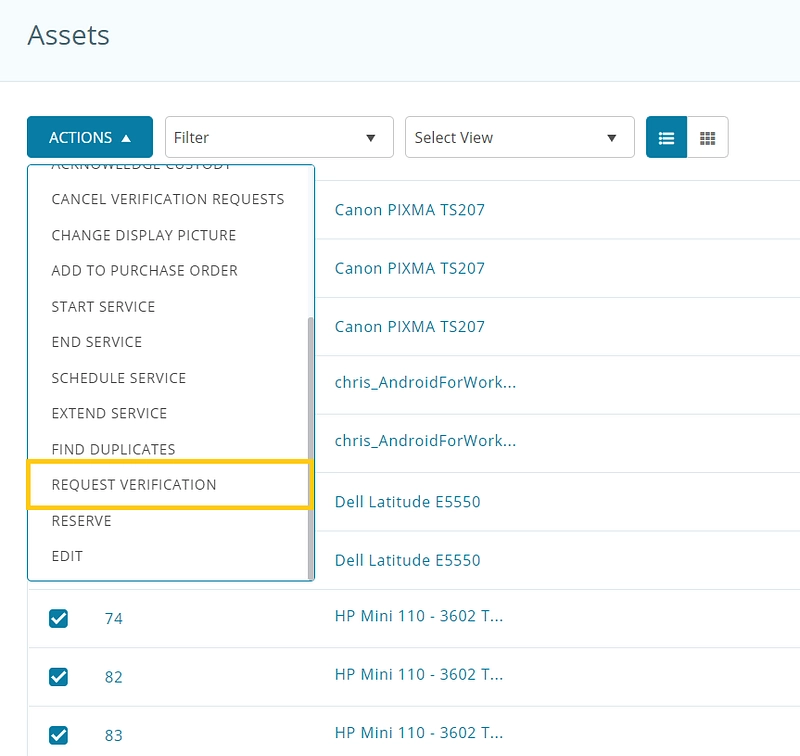Image resolution: width=800 pixels, height=756 pixels.
Task: Switch to list view icon
Action: [667, 138]
